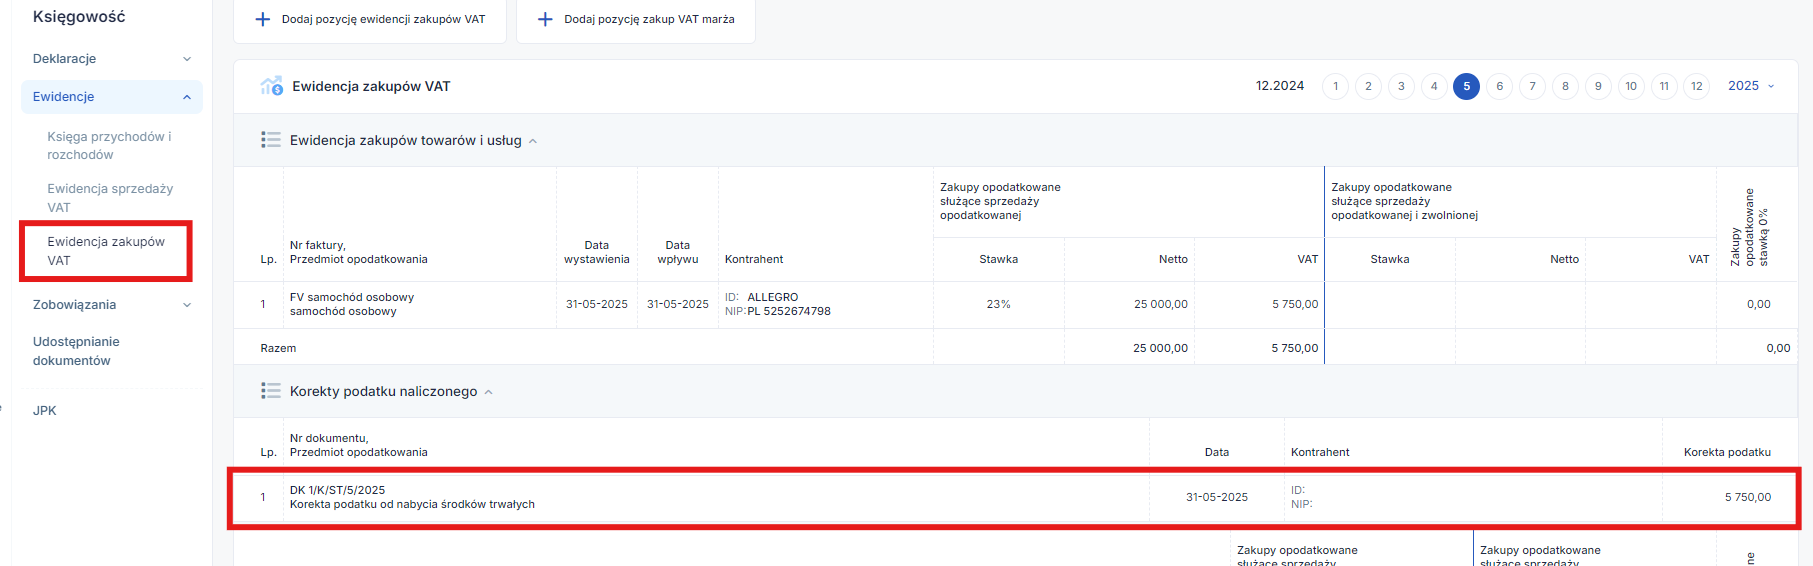Collapse the Ewidencje sidebar menu

click(186, 97)
